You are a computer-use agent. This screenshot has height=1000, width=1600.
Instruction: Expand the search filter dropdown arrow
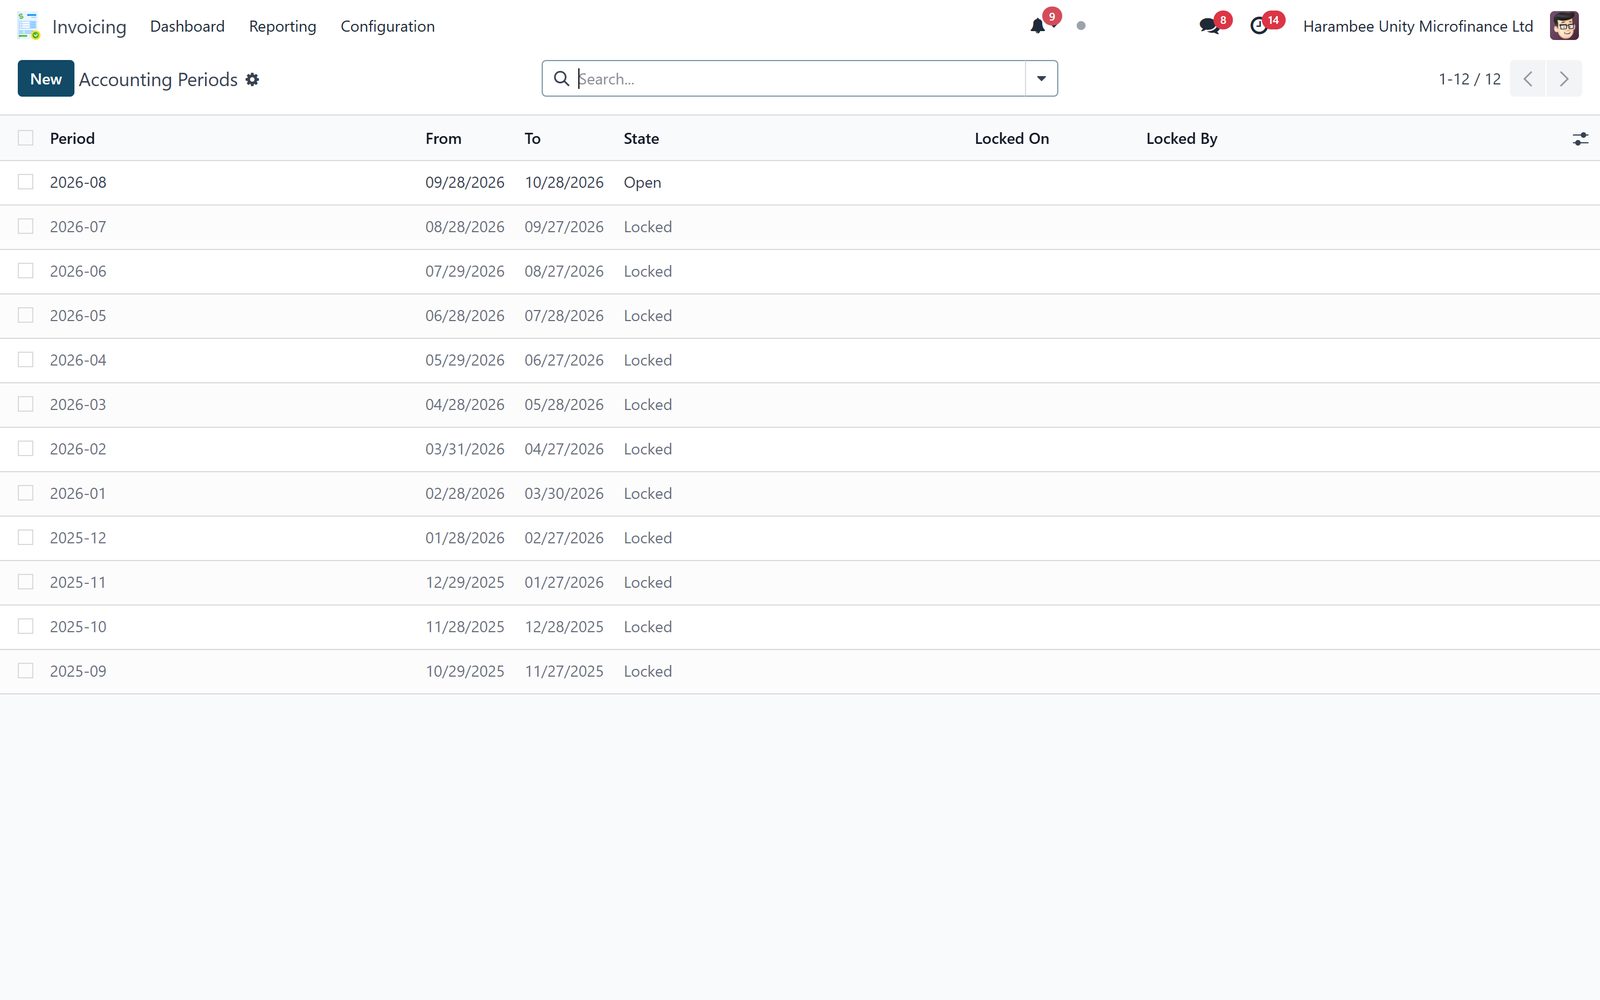1041,79
